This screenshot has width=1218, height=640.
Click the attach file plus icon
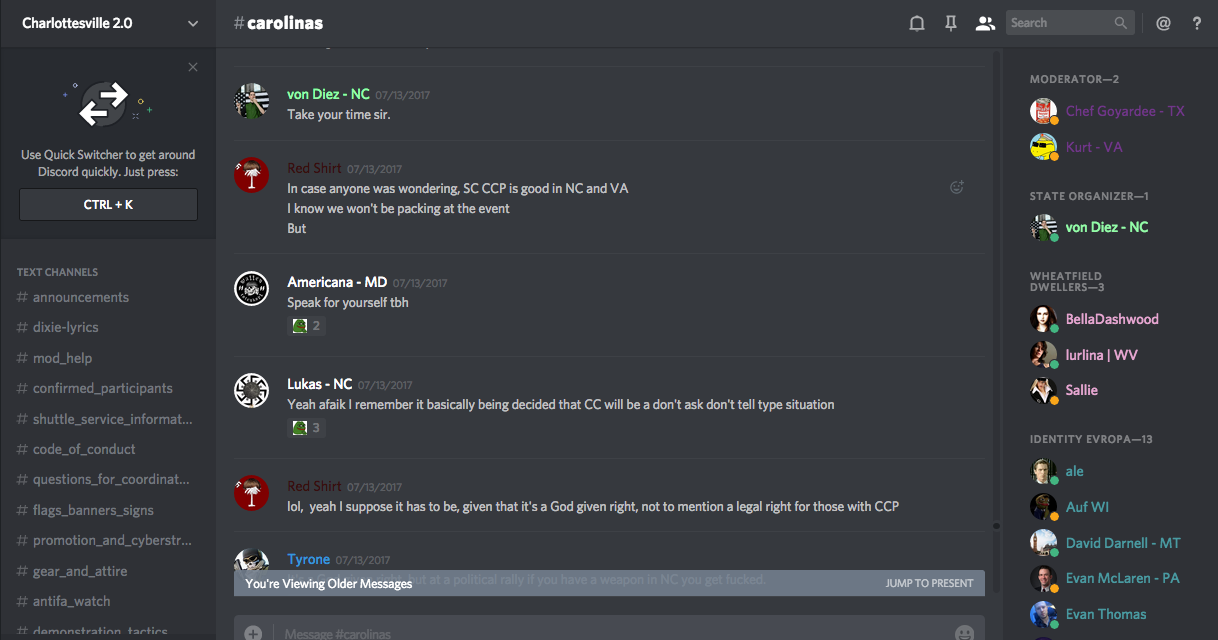[253, 633]
